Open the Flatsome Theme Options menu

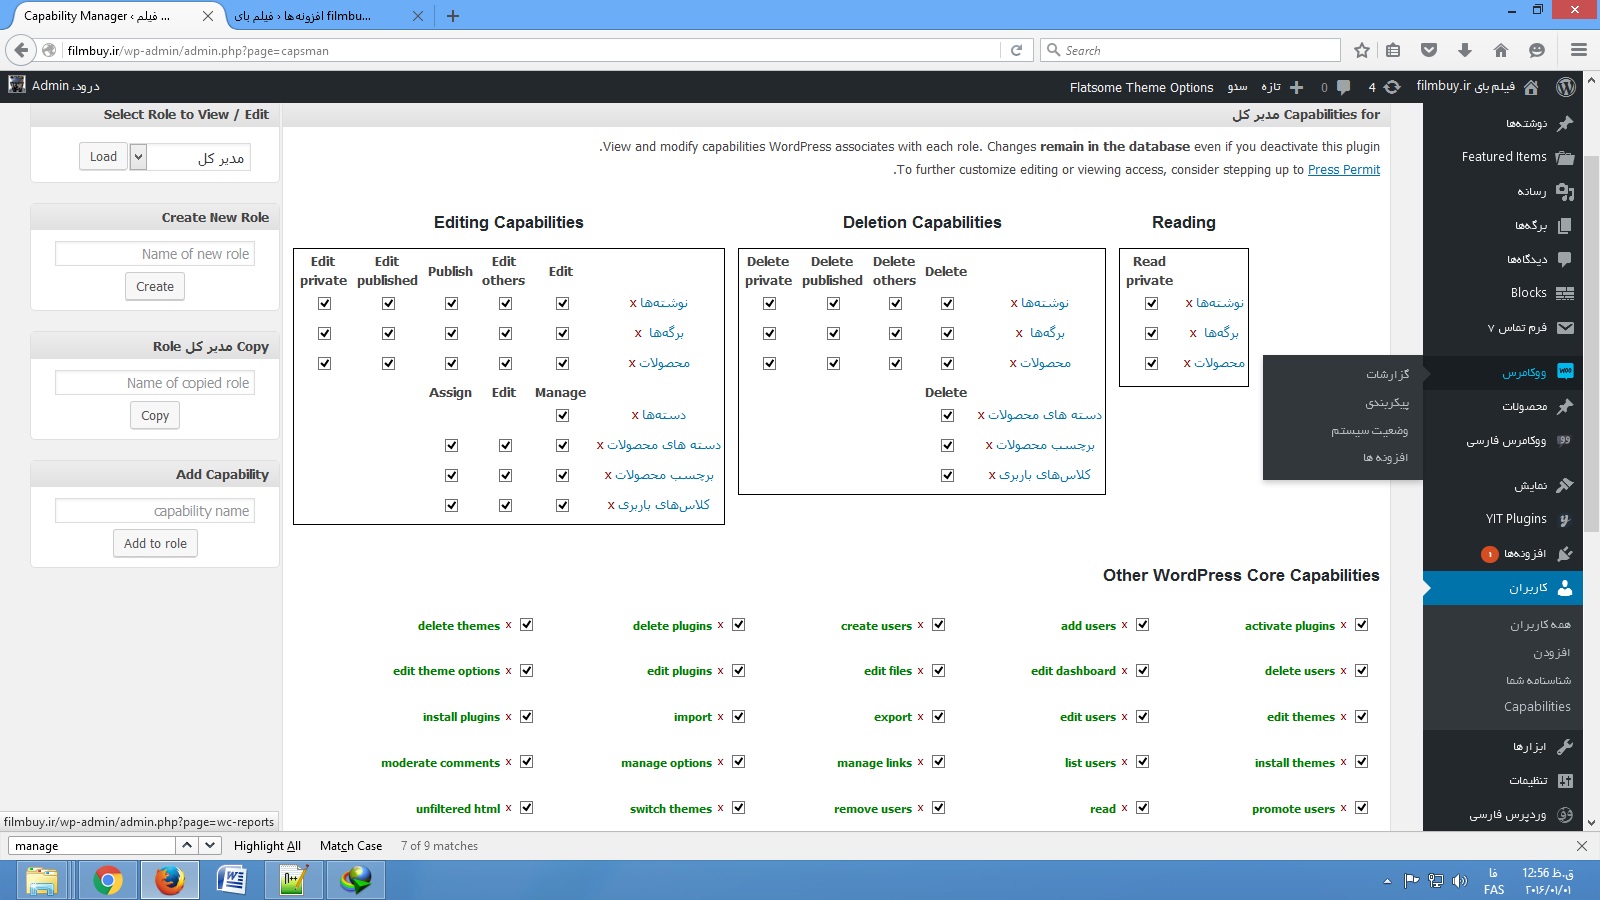pos(1141,87)
